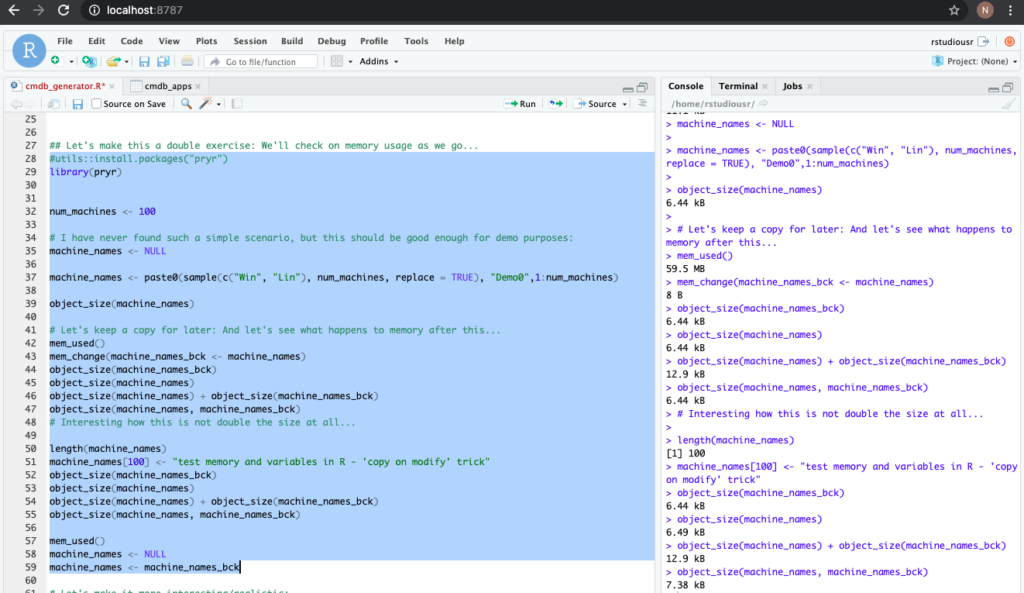This screenshot has height=593, width=1024.
Task: Click the compile report notebook icon
Action: 237,103
